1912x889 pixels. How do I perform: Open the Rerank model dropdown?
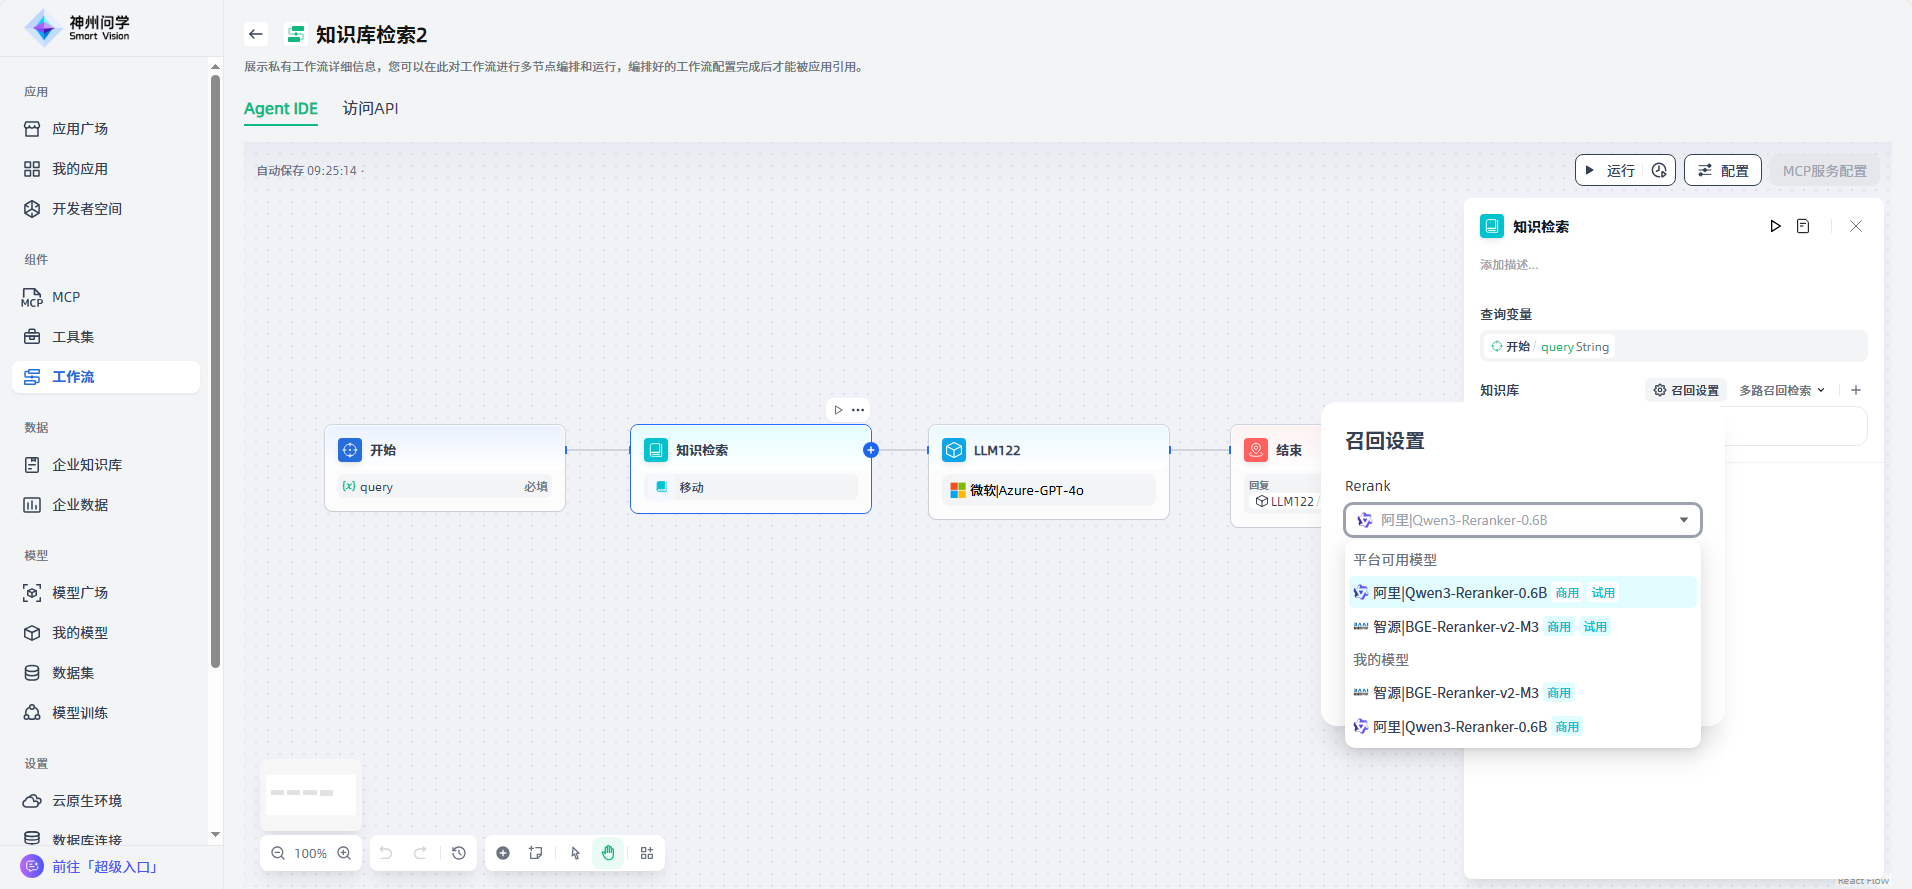(1522, 520)
